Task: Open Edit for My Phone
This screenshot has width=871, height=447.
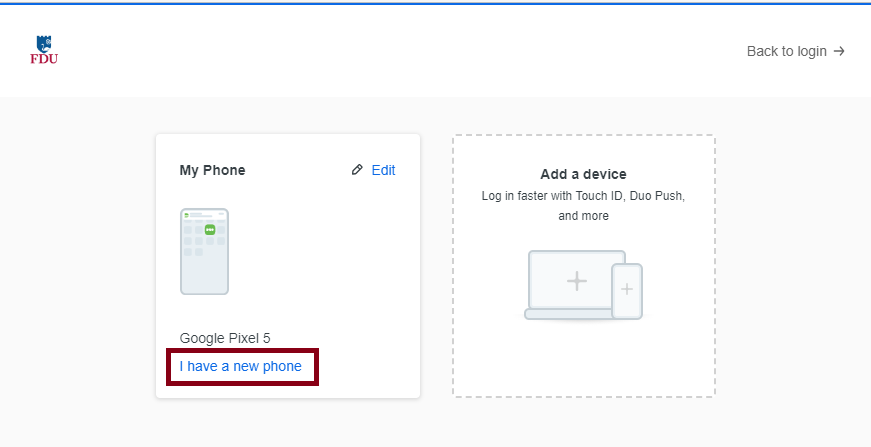Action: point(383,170)
